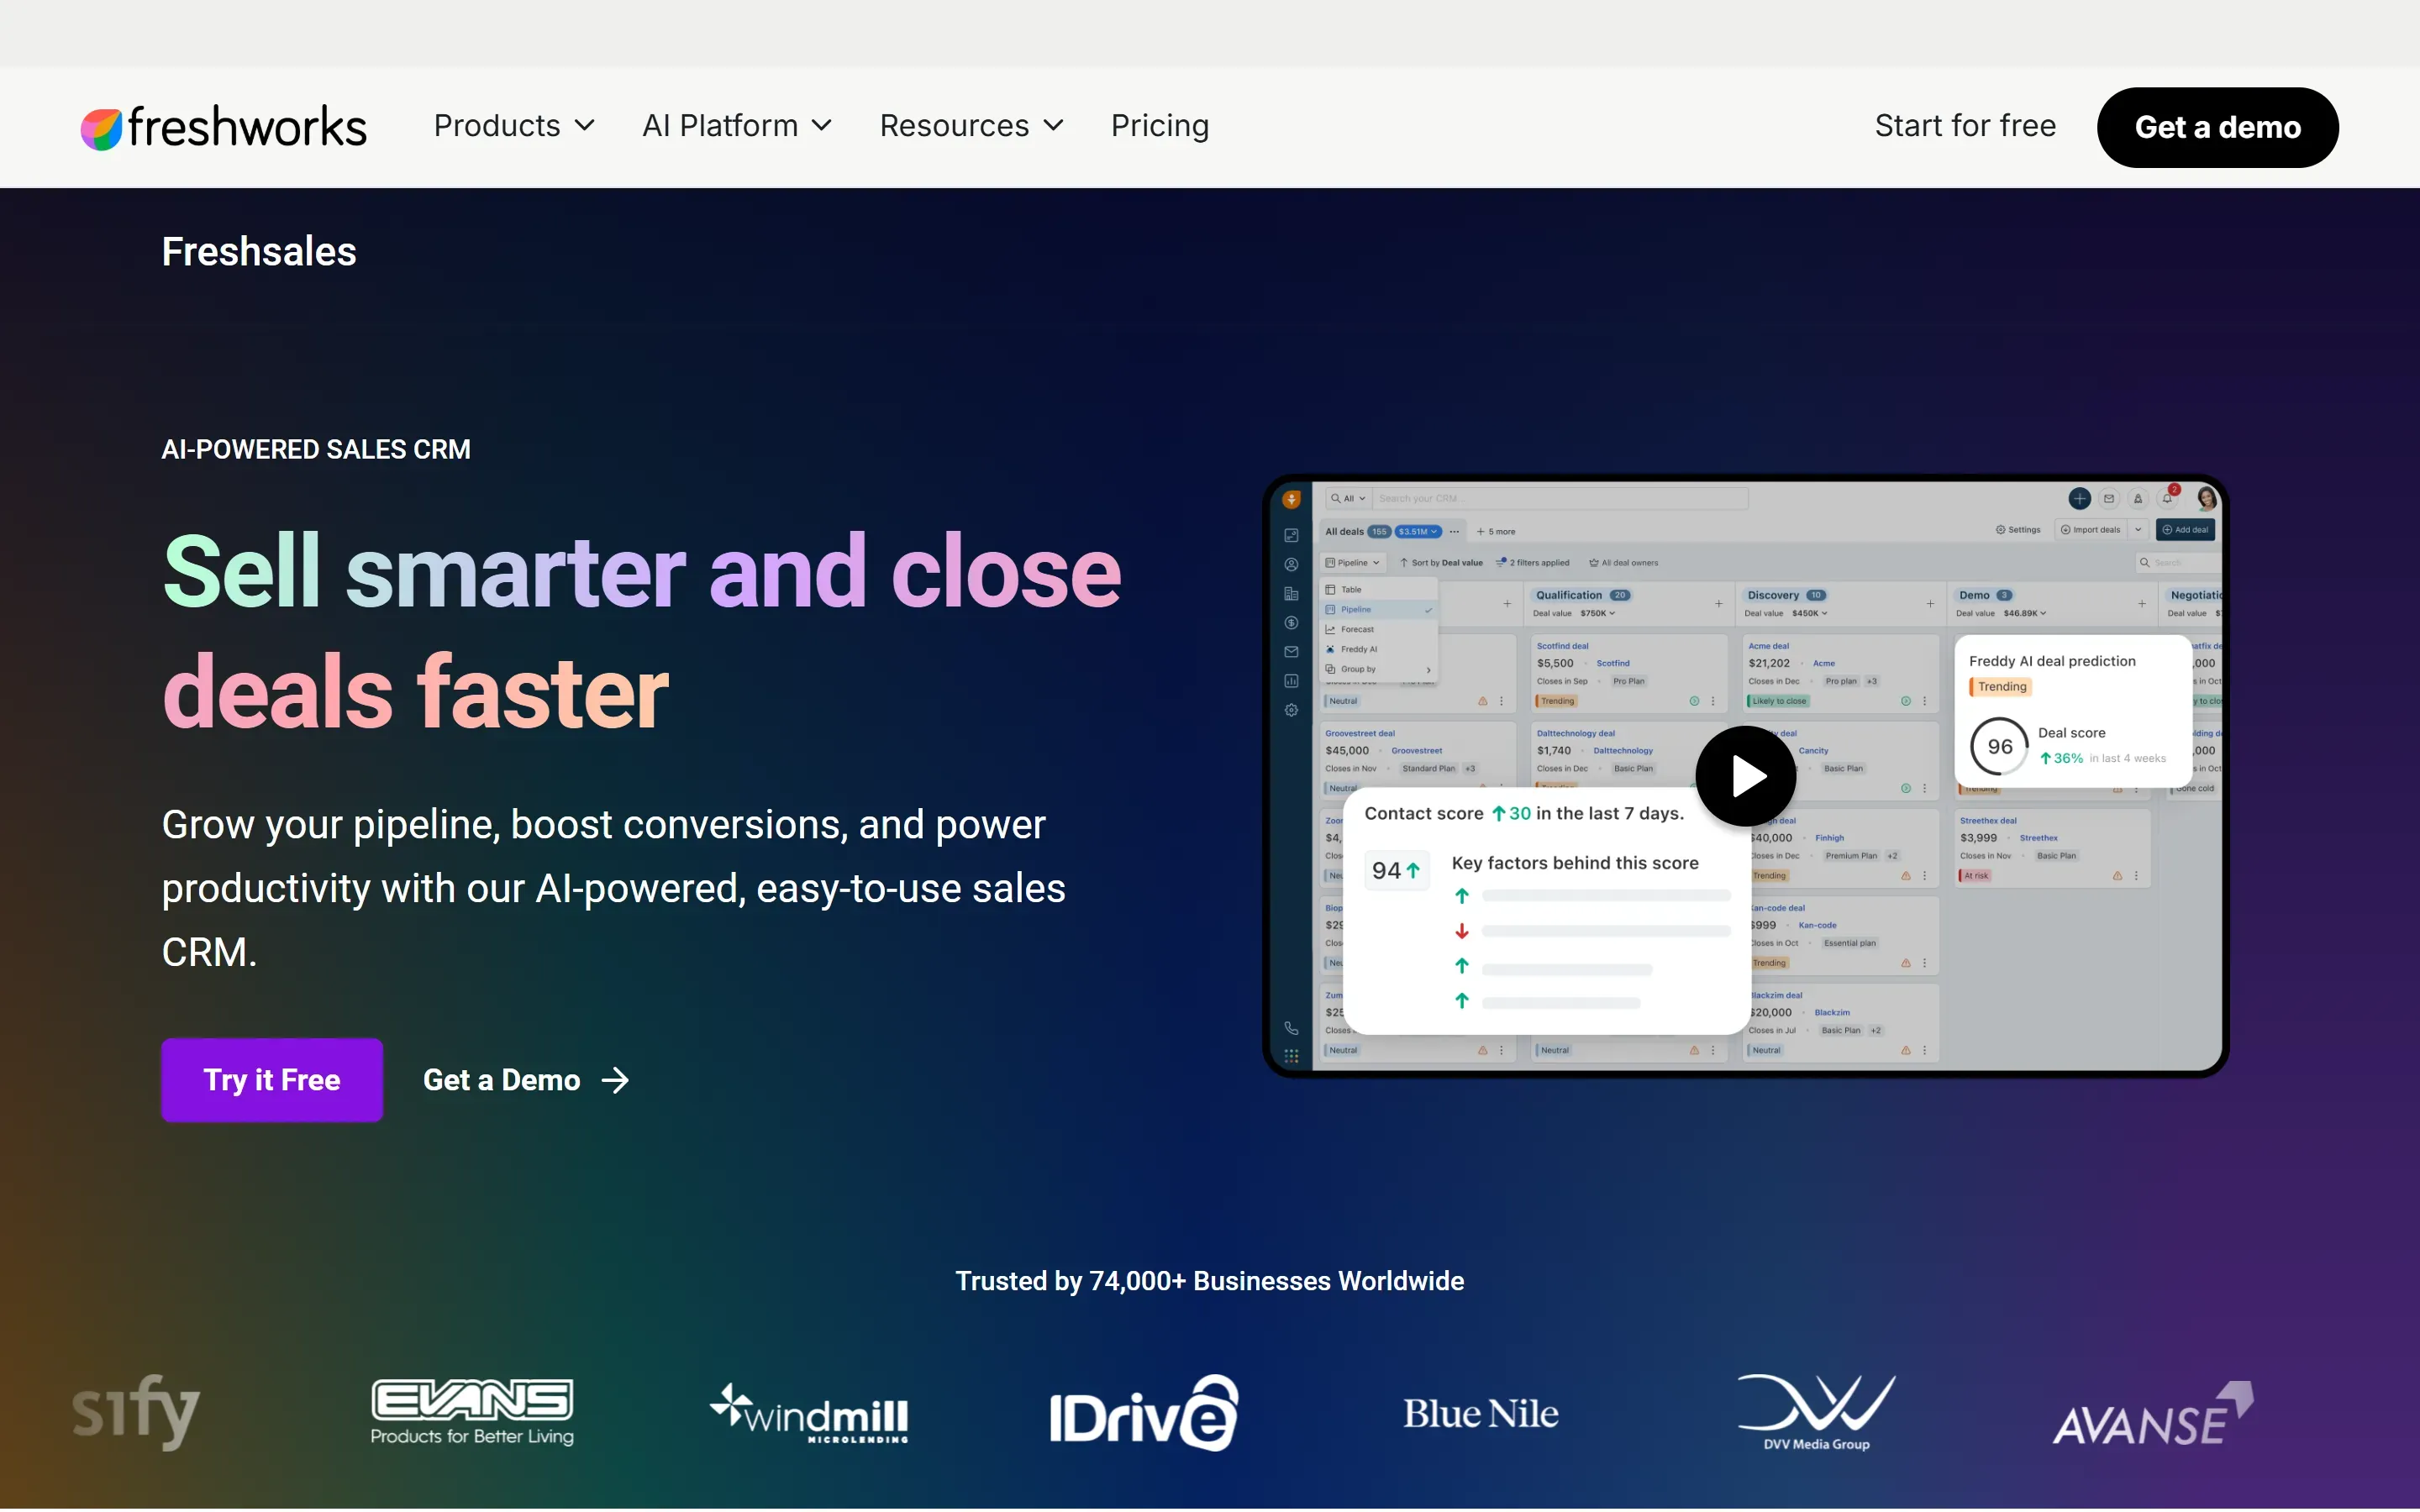The height and width of the screenshot is (1512, 2420).
Task: Click the "Grow your pipeline" description paragraph
Action: (x=614, y=888)
